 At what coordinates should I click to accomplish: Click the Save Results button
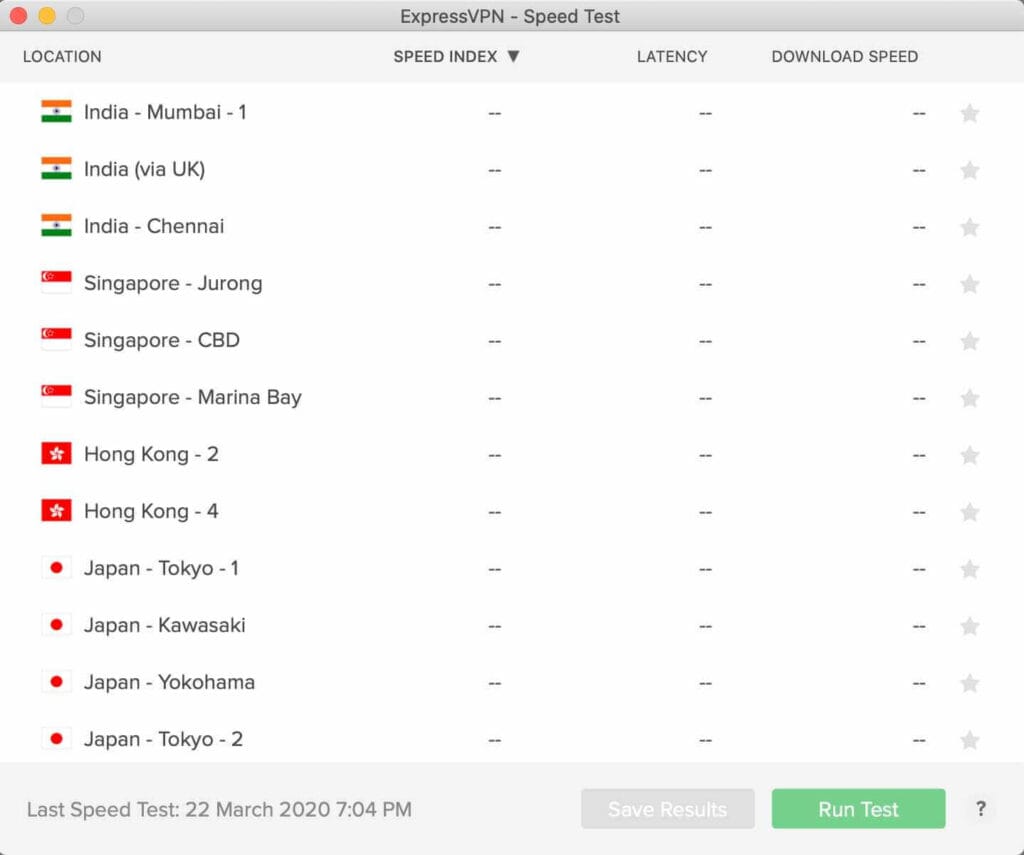click(x=667, y=809)
